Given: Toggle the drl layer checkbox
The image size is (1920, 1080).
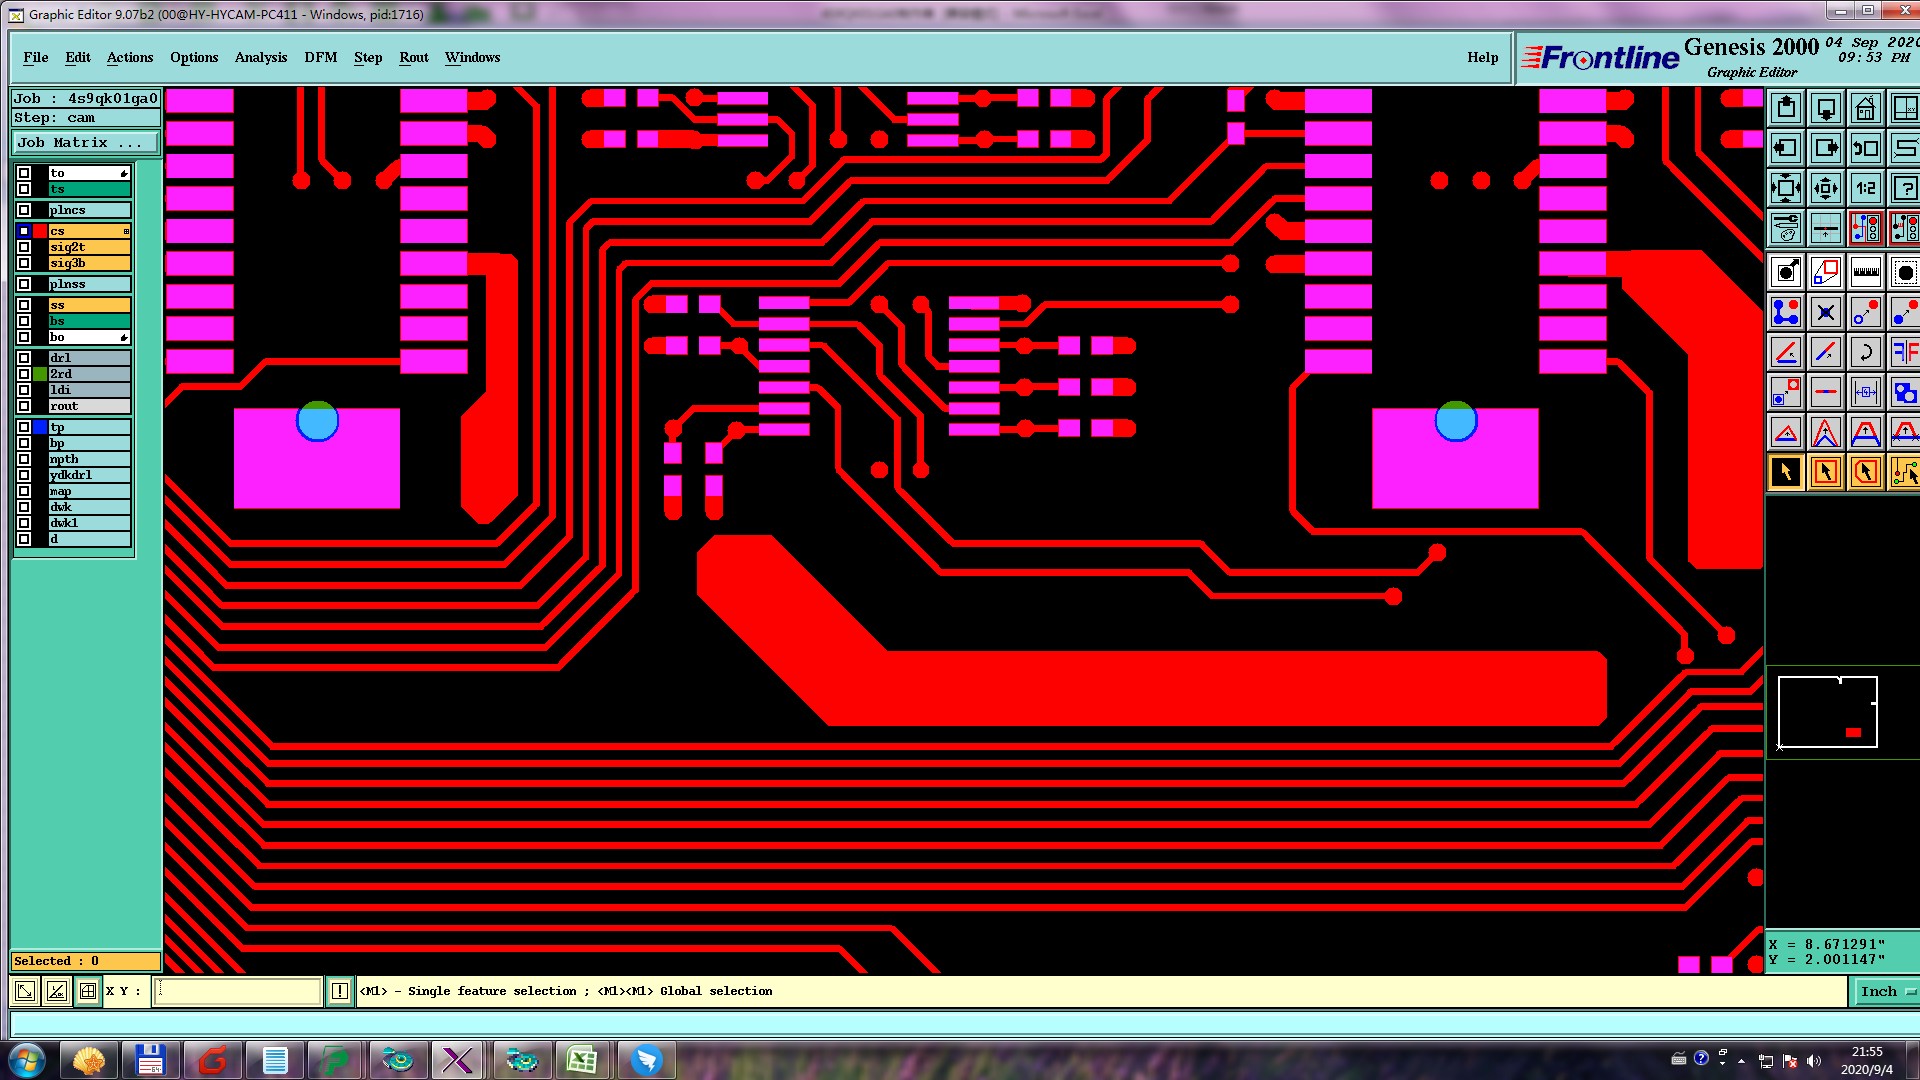Looking at the screenshot, I should [24, 358].
